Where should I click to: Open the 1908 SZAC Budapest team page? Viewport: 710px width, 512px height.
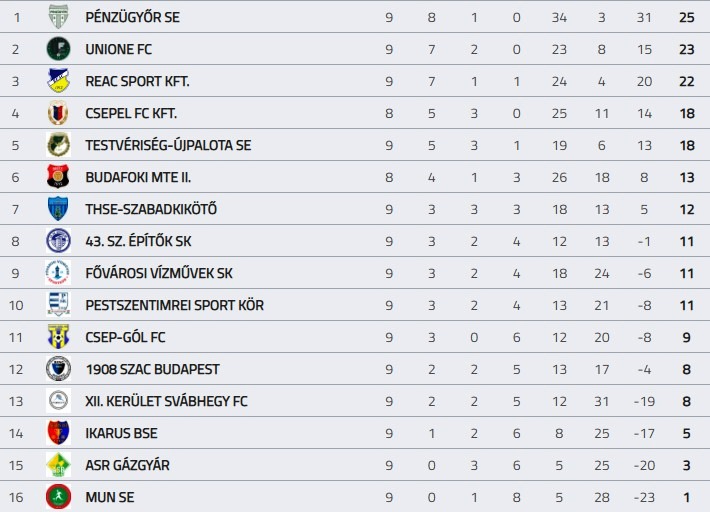pyautogui.click(x=153, y=369)
